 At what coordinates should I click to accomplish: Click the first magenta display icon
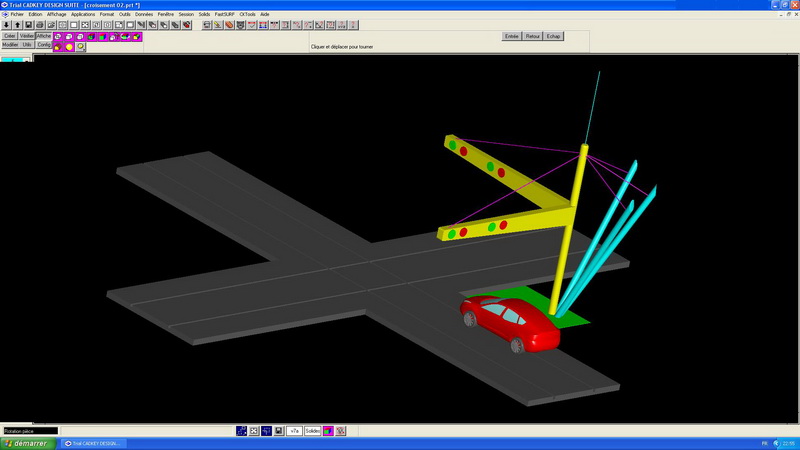click(x=58, y=36)
